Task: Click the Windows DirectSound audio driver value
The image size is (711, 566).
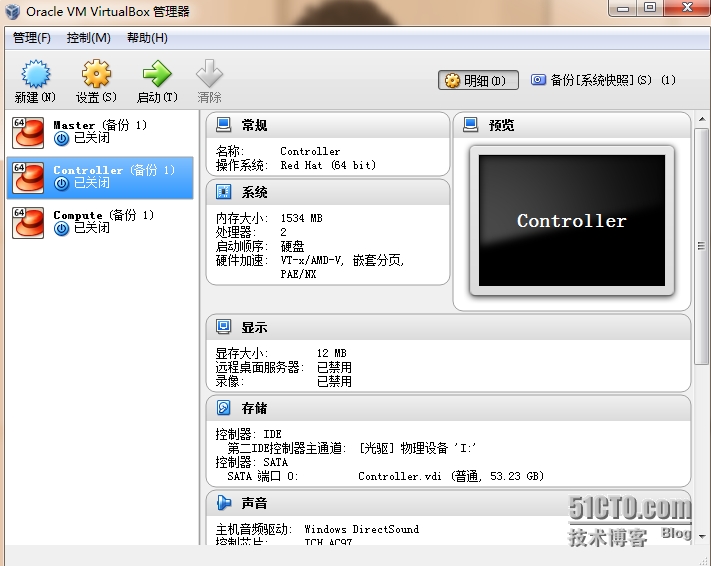Action: pyautogui.click(x=362, y=529)
